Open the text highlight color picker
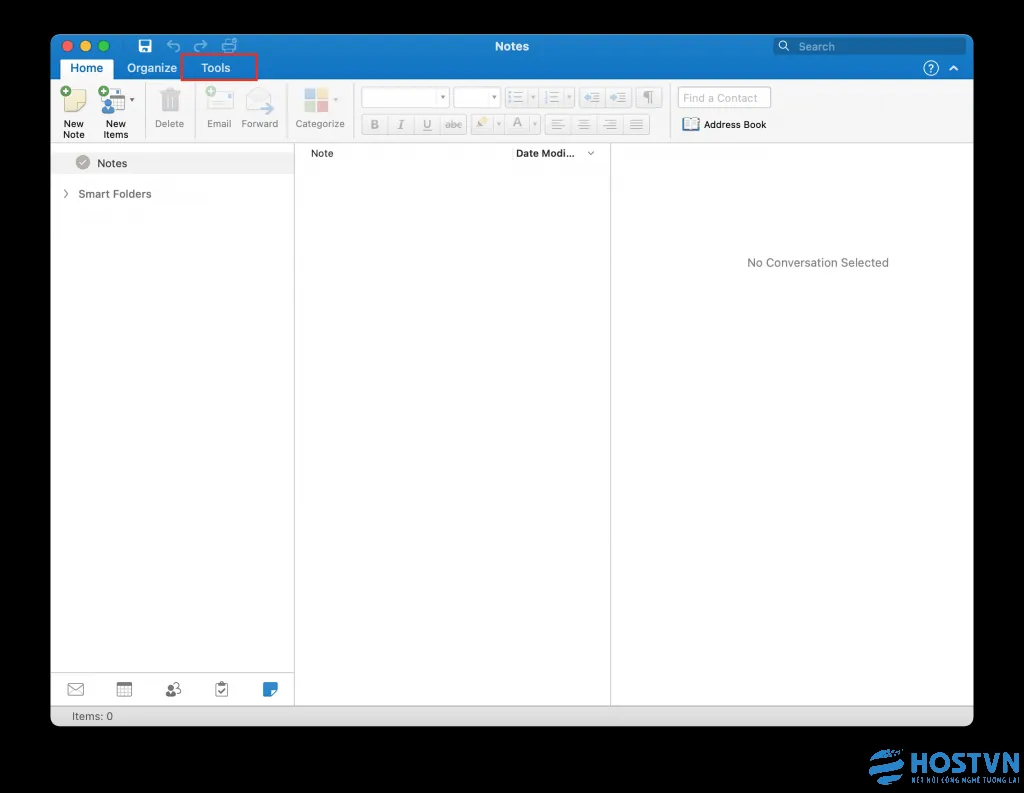 point(499,123)
